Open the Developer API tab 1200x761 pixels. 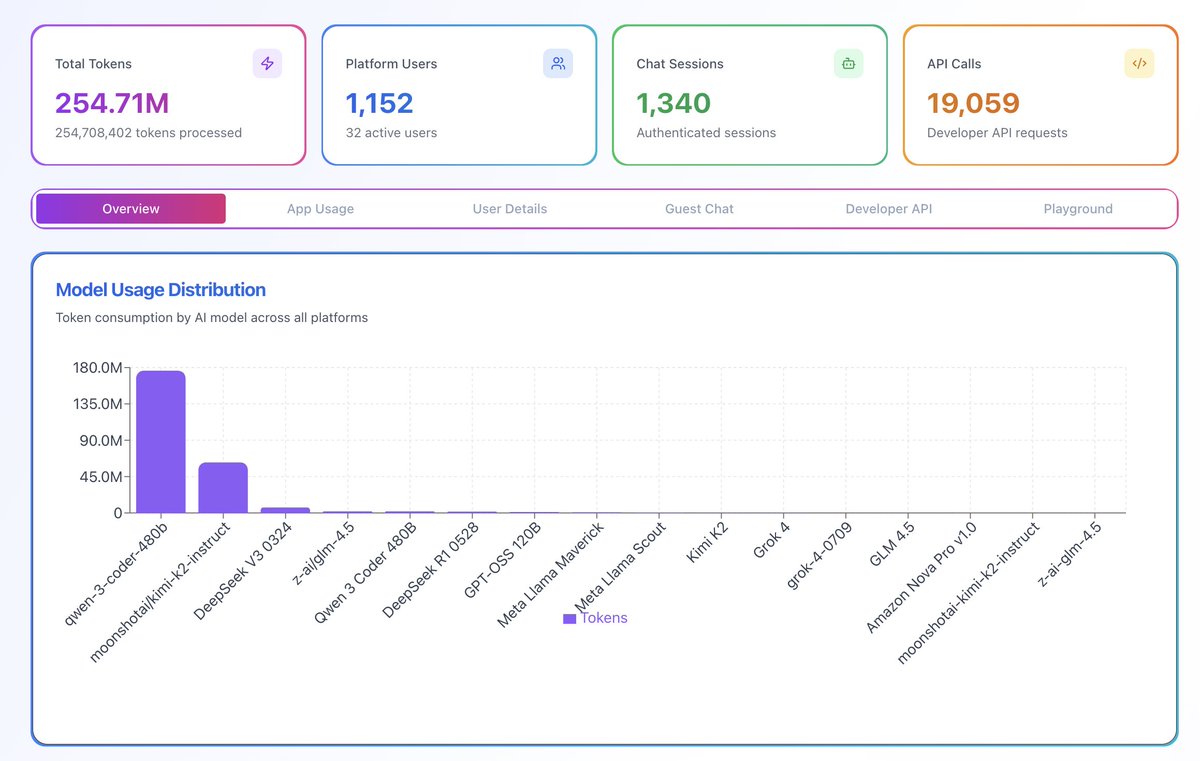click(x=888, y=208)
